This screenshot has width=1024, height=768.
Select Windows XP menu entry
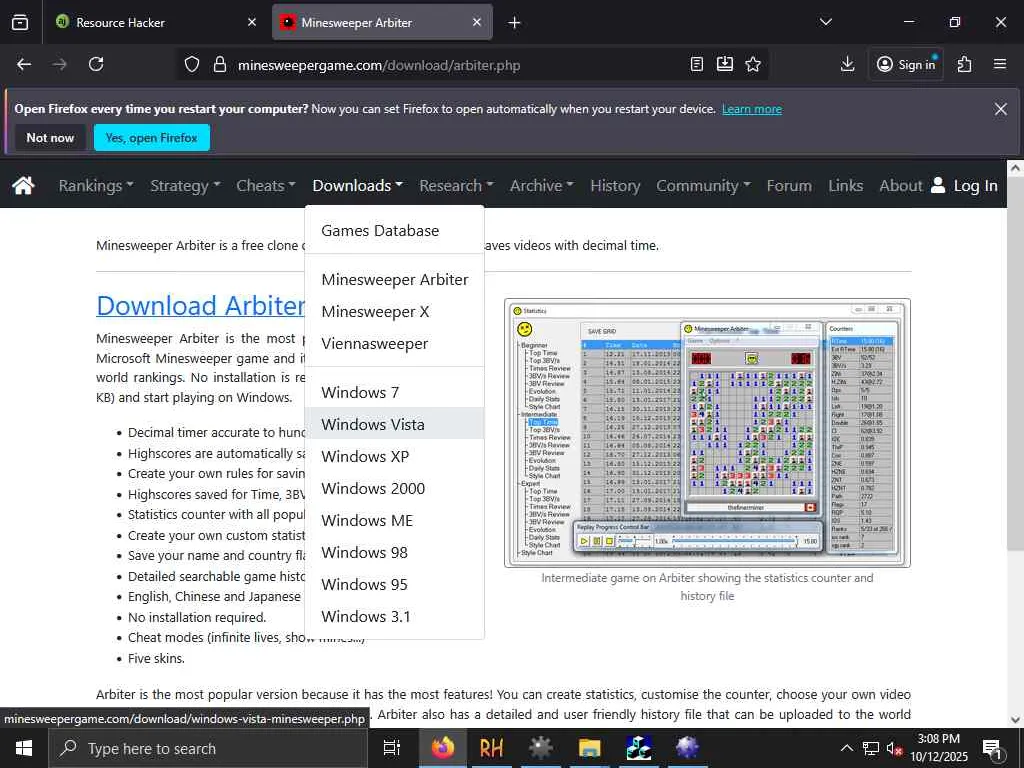point(394,456)
